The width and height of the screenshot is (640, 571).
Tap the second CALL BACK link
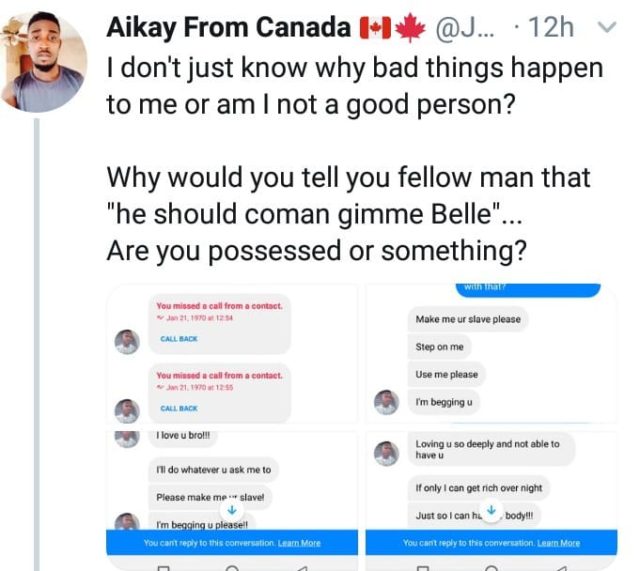(179, 408)
